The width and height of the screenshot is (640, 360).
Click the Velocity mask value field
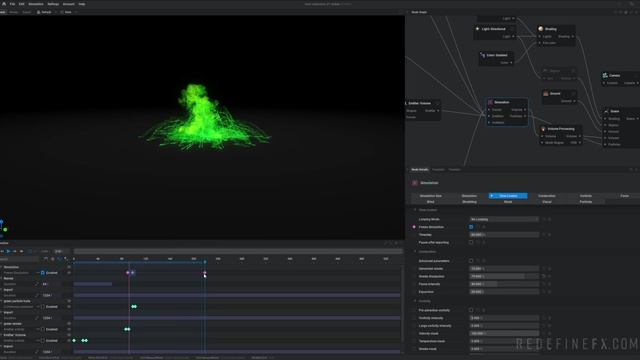pos(504,333)
